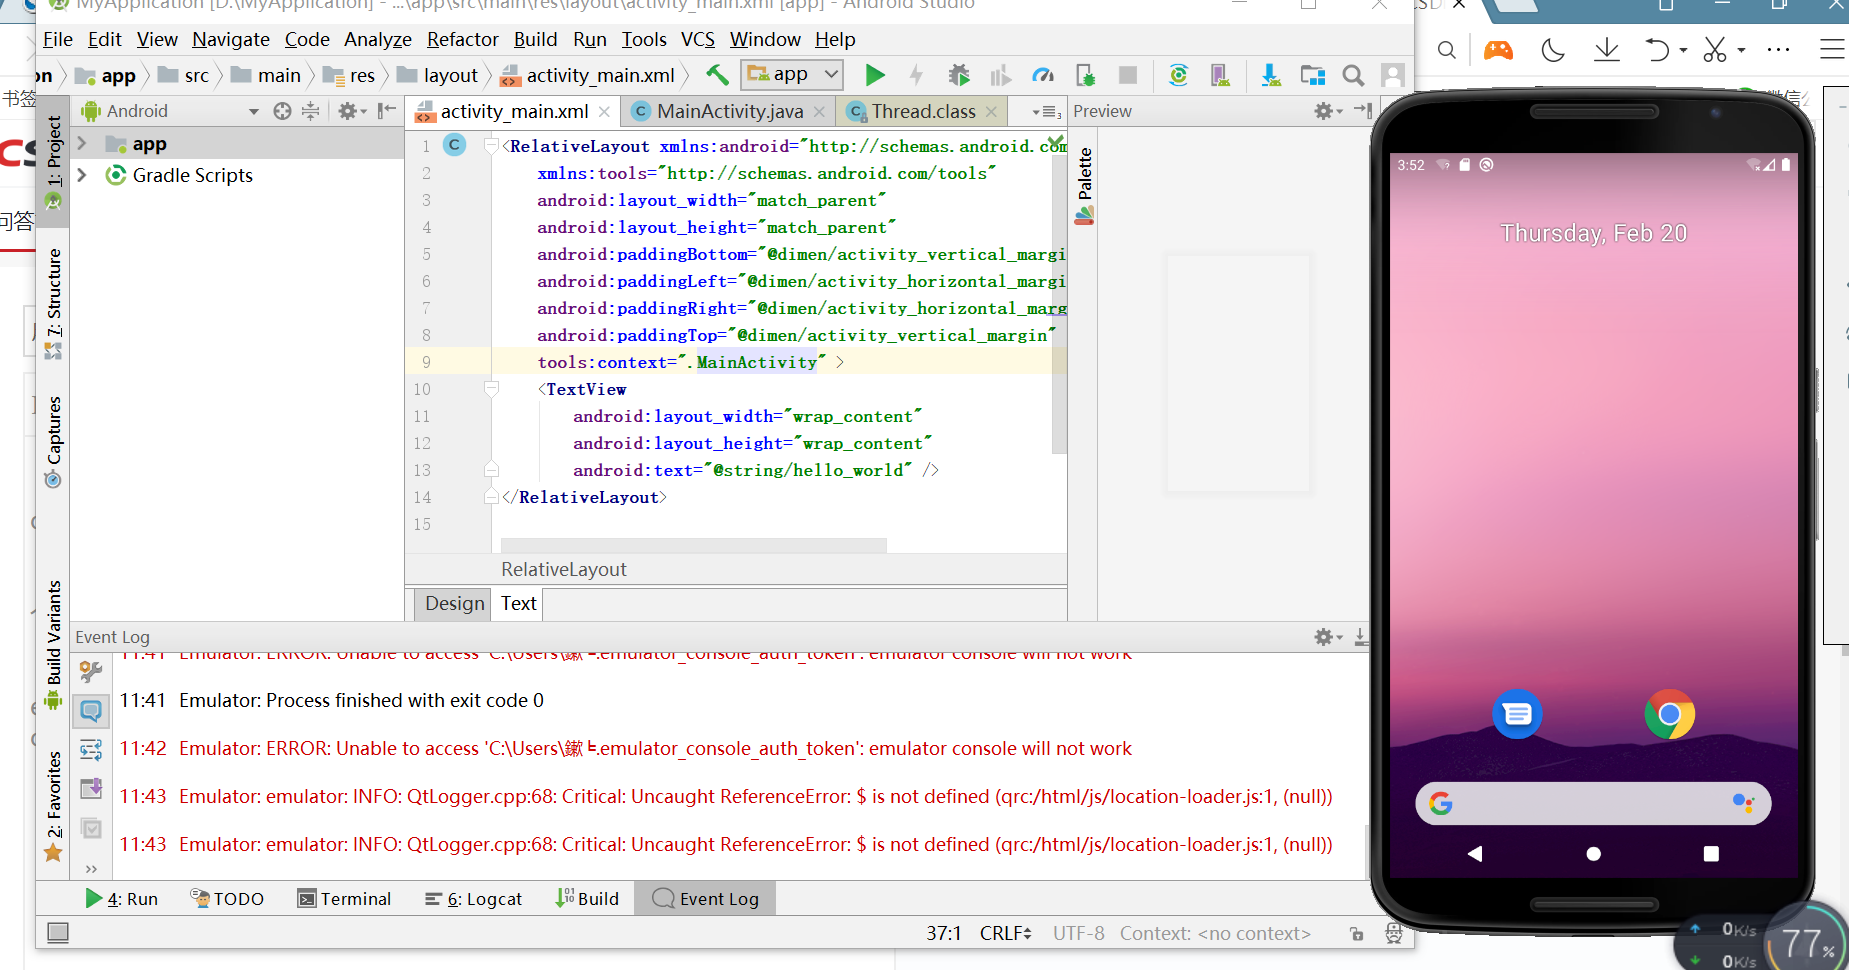Collapse TextView fold marker at line 10
This screenshot has height=970, width=1849.
491,388
